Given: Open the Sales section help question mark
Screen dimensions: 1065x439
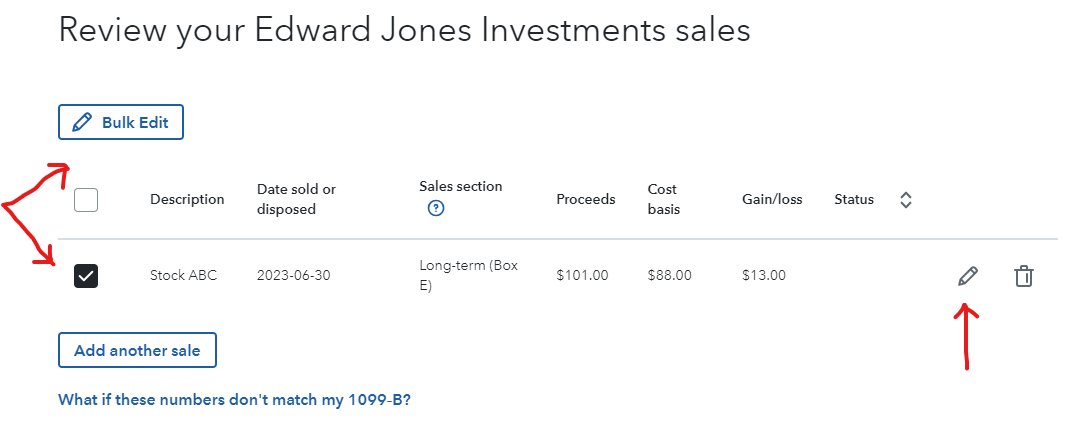Looking at the screenshot, I should 435,209.
